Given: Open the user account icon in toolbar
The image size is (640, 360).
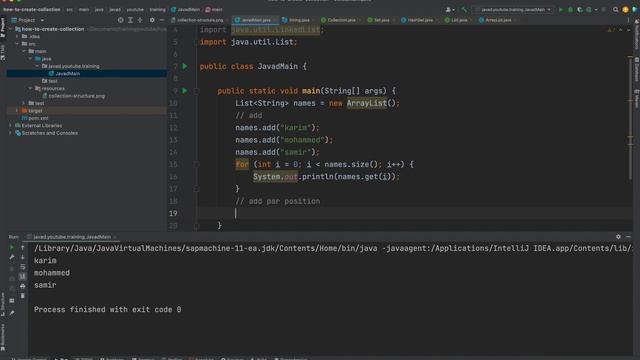Looking at the screenshot, I should (449, 9).
